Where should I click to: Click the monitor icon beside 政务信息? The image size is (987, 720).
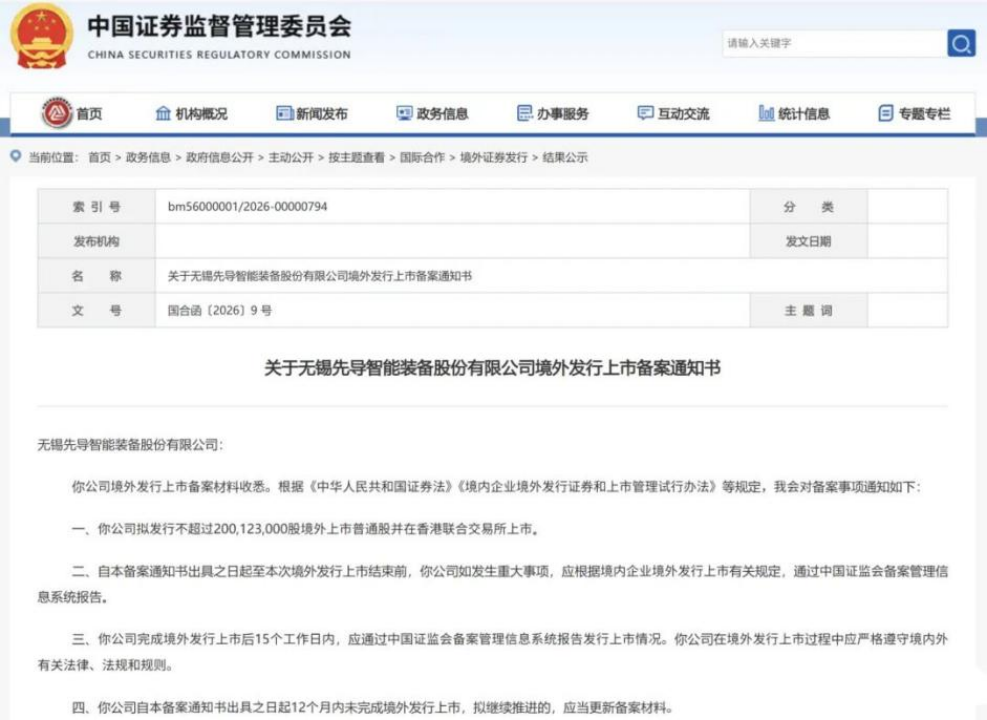pos(404,113)
